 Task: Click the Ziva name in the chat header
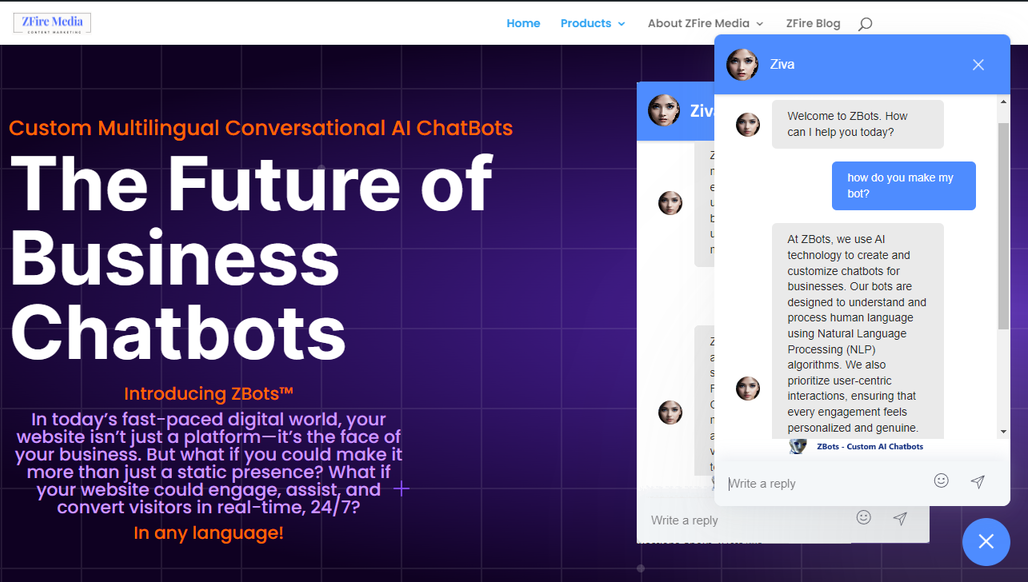(x=782, y=64)
